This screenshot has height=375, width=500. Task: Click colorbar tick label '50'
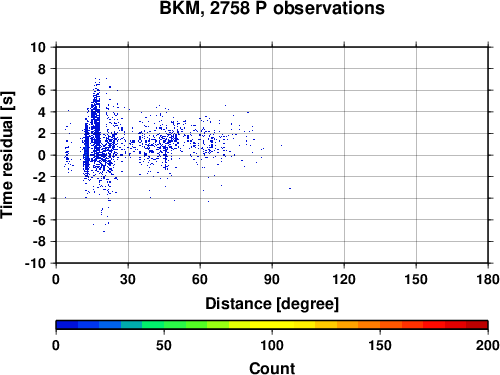(164, 345)
